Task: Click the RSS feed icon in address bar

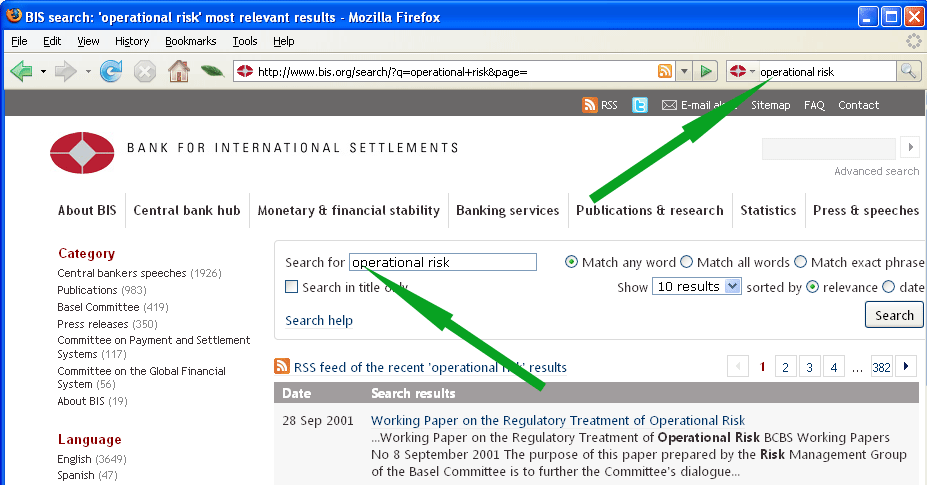Action: point(665,71)
